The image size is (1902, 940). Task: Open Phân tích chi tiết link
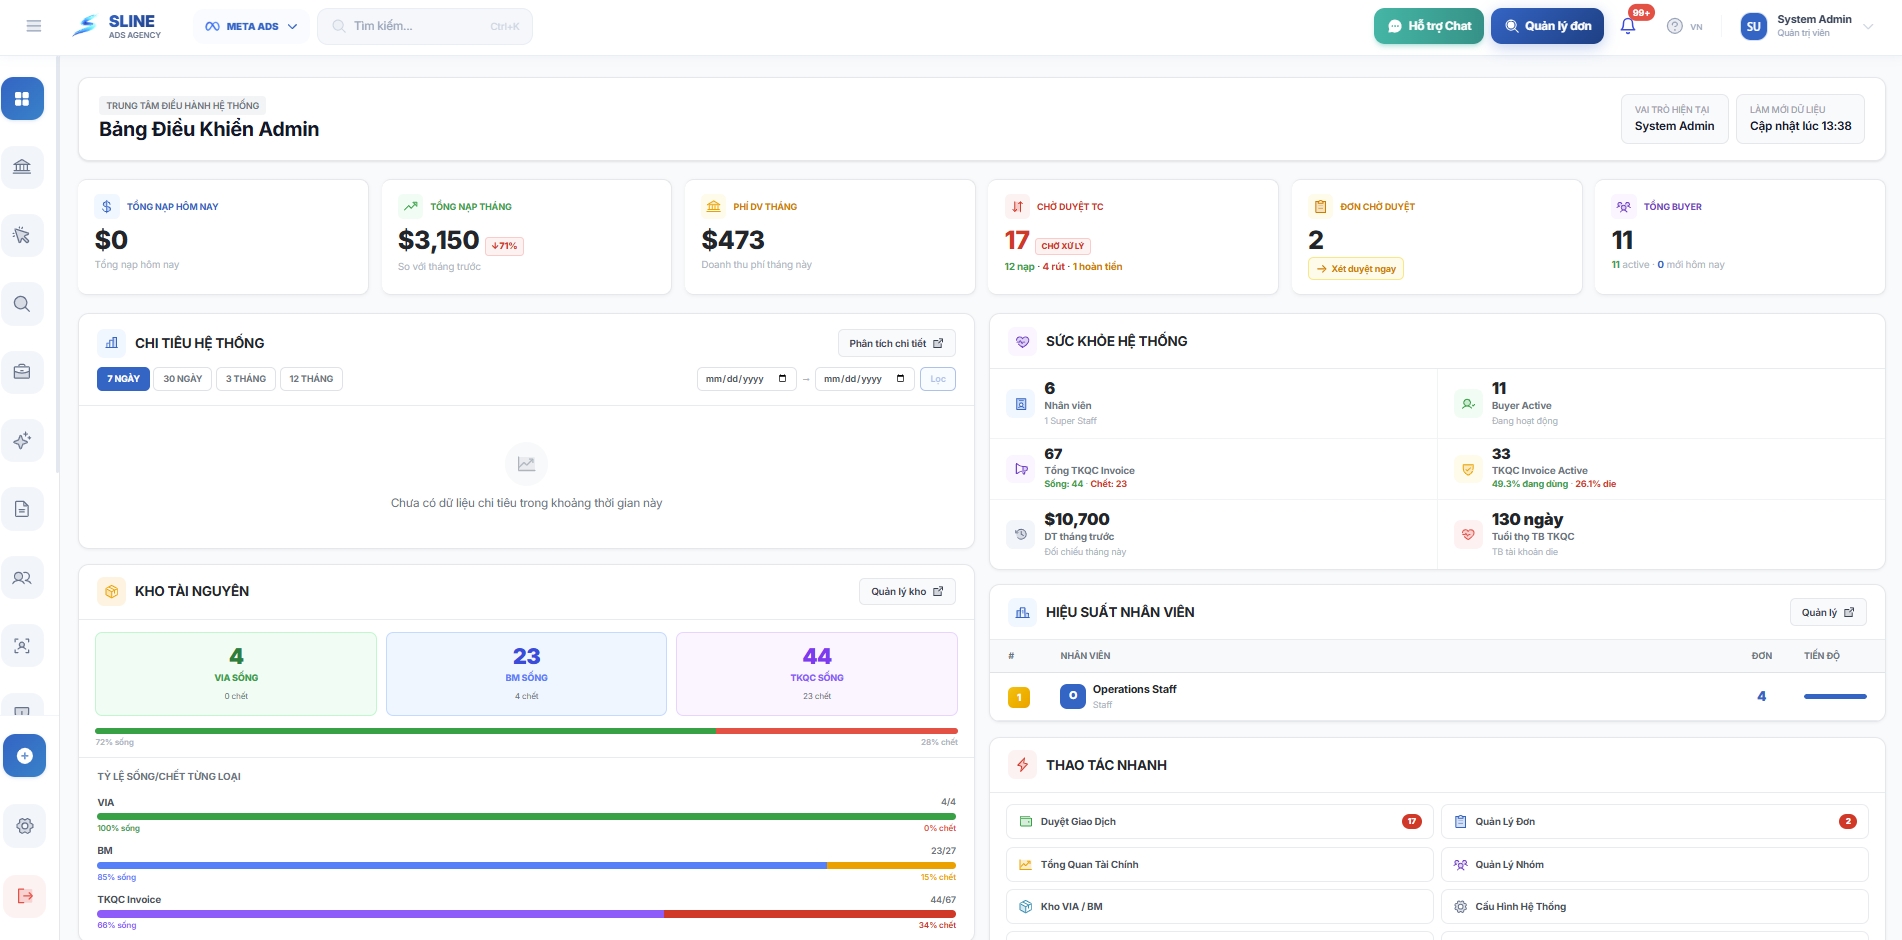[x=896, y=343]
